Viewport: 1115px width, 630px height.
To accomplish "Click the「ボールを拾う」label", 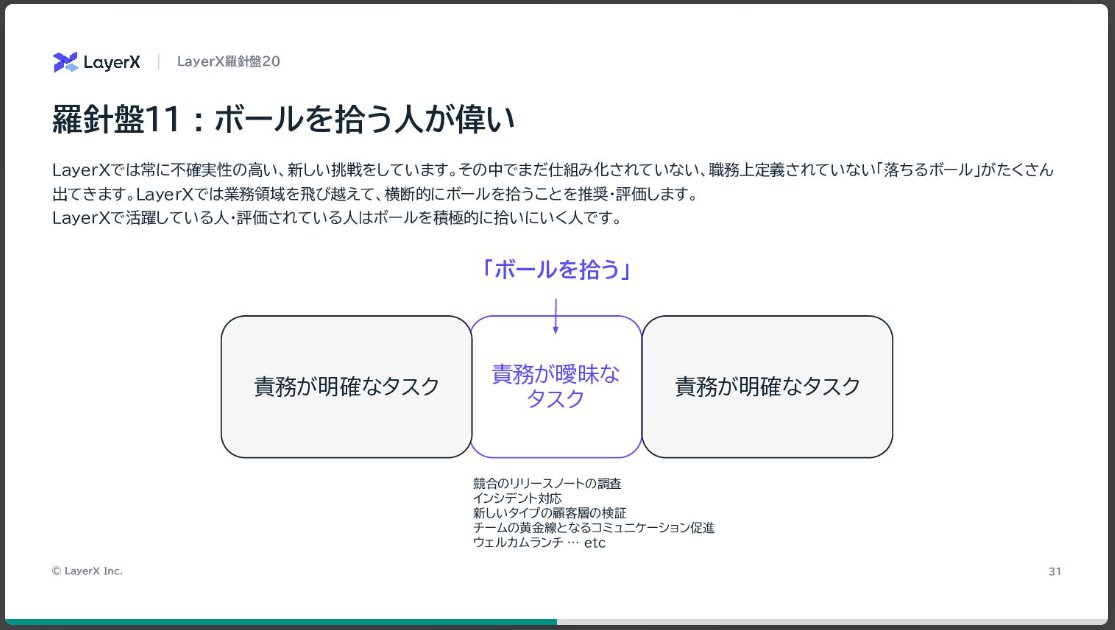I will coord(556,269).
